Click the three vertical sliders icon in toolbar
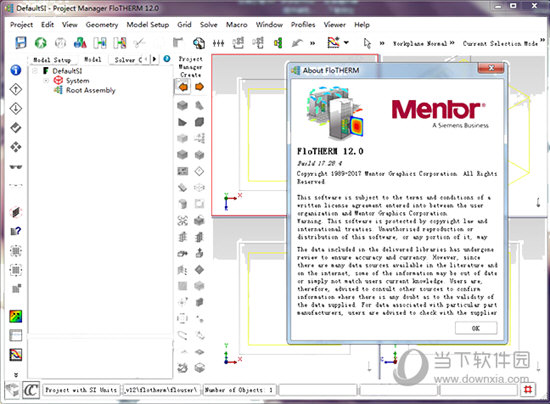This screenshot has height=404, width=550. point(218,43)
